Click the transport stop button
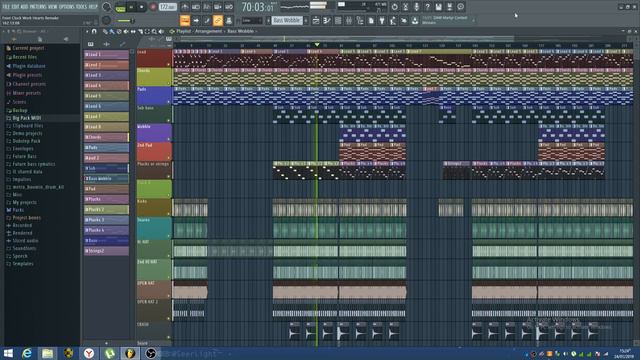 [x=142, y=7]
